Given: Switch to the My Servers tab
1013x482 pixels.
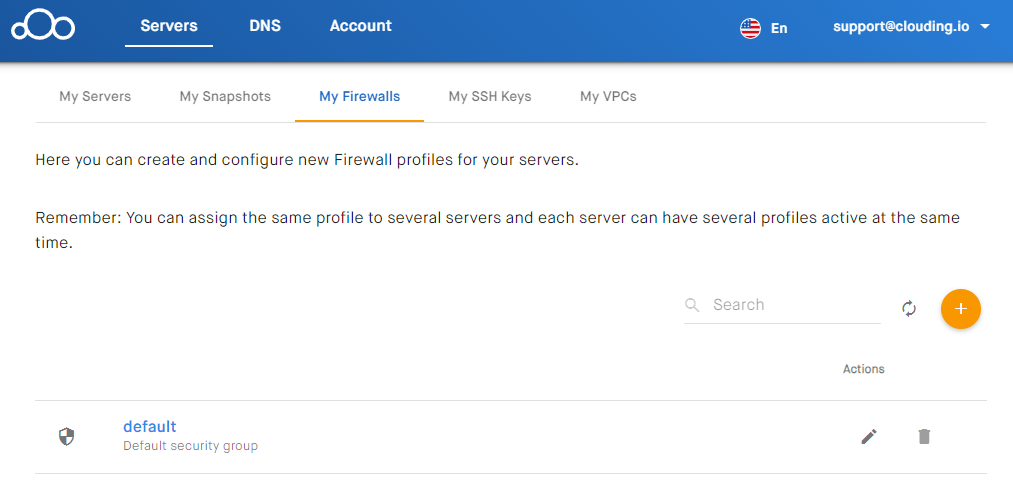Looking at the screenshot, I should 95,97.
